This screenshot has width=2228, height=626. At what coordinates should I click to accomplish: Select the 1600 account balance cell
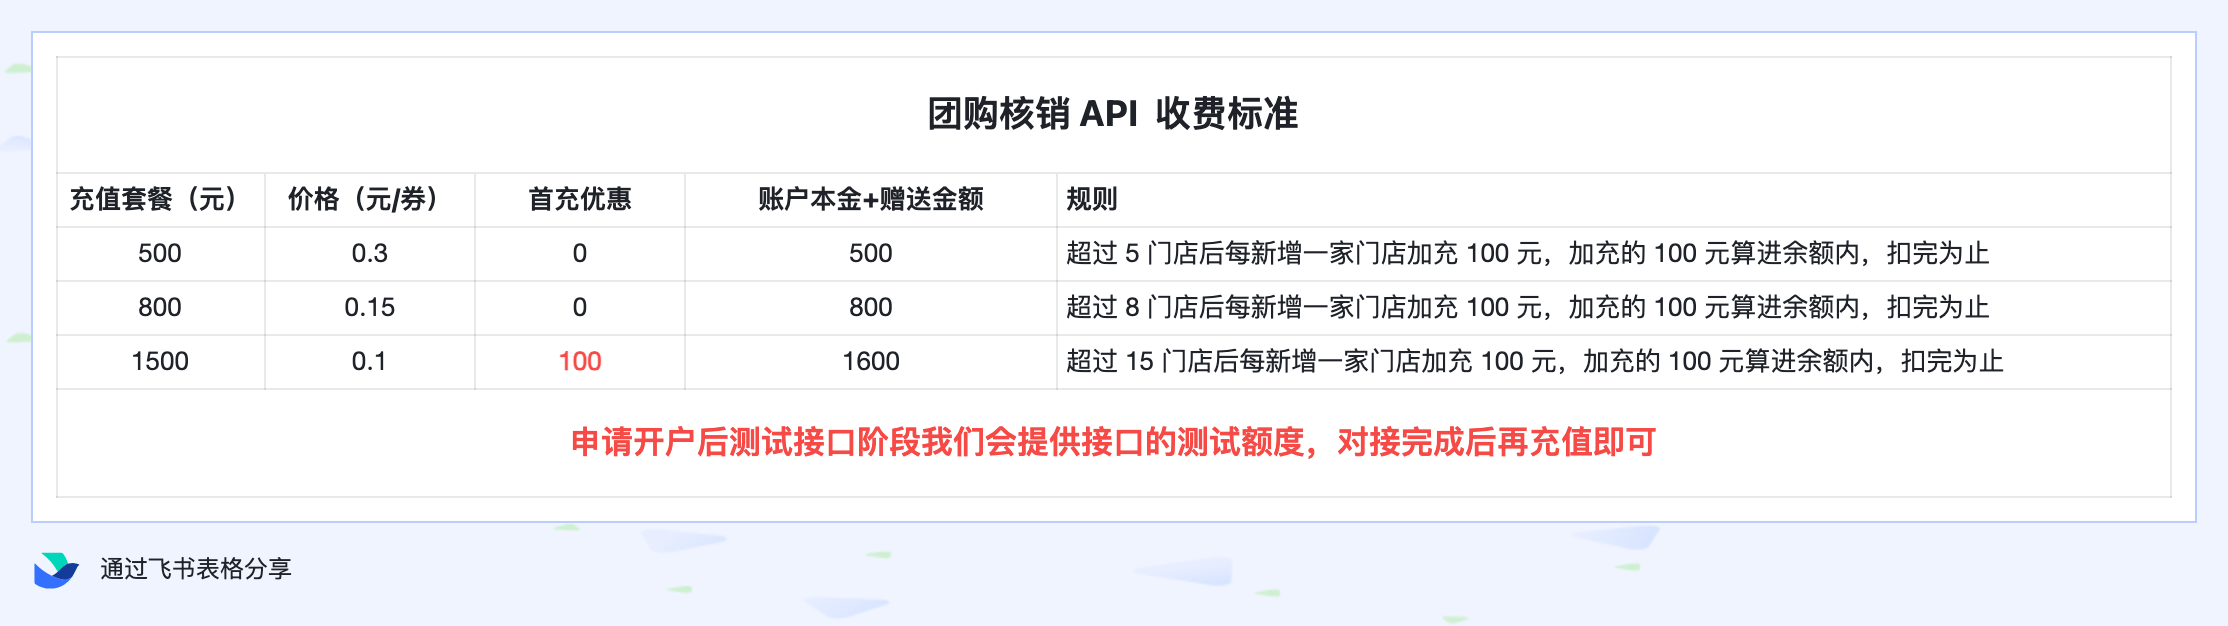[x=870, y=362]
